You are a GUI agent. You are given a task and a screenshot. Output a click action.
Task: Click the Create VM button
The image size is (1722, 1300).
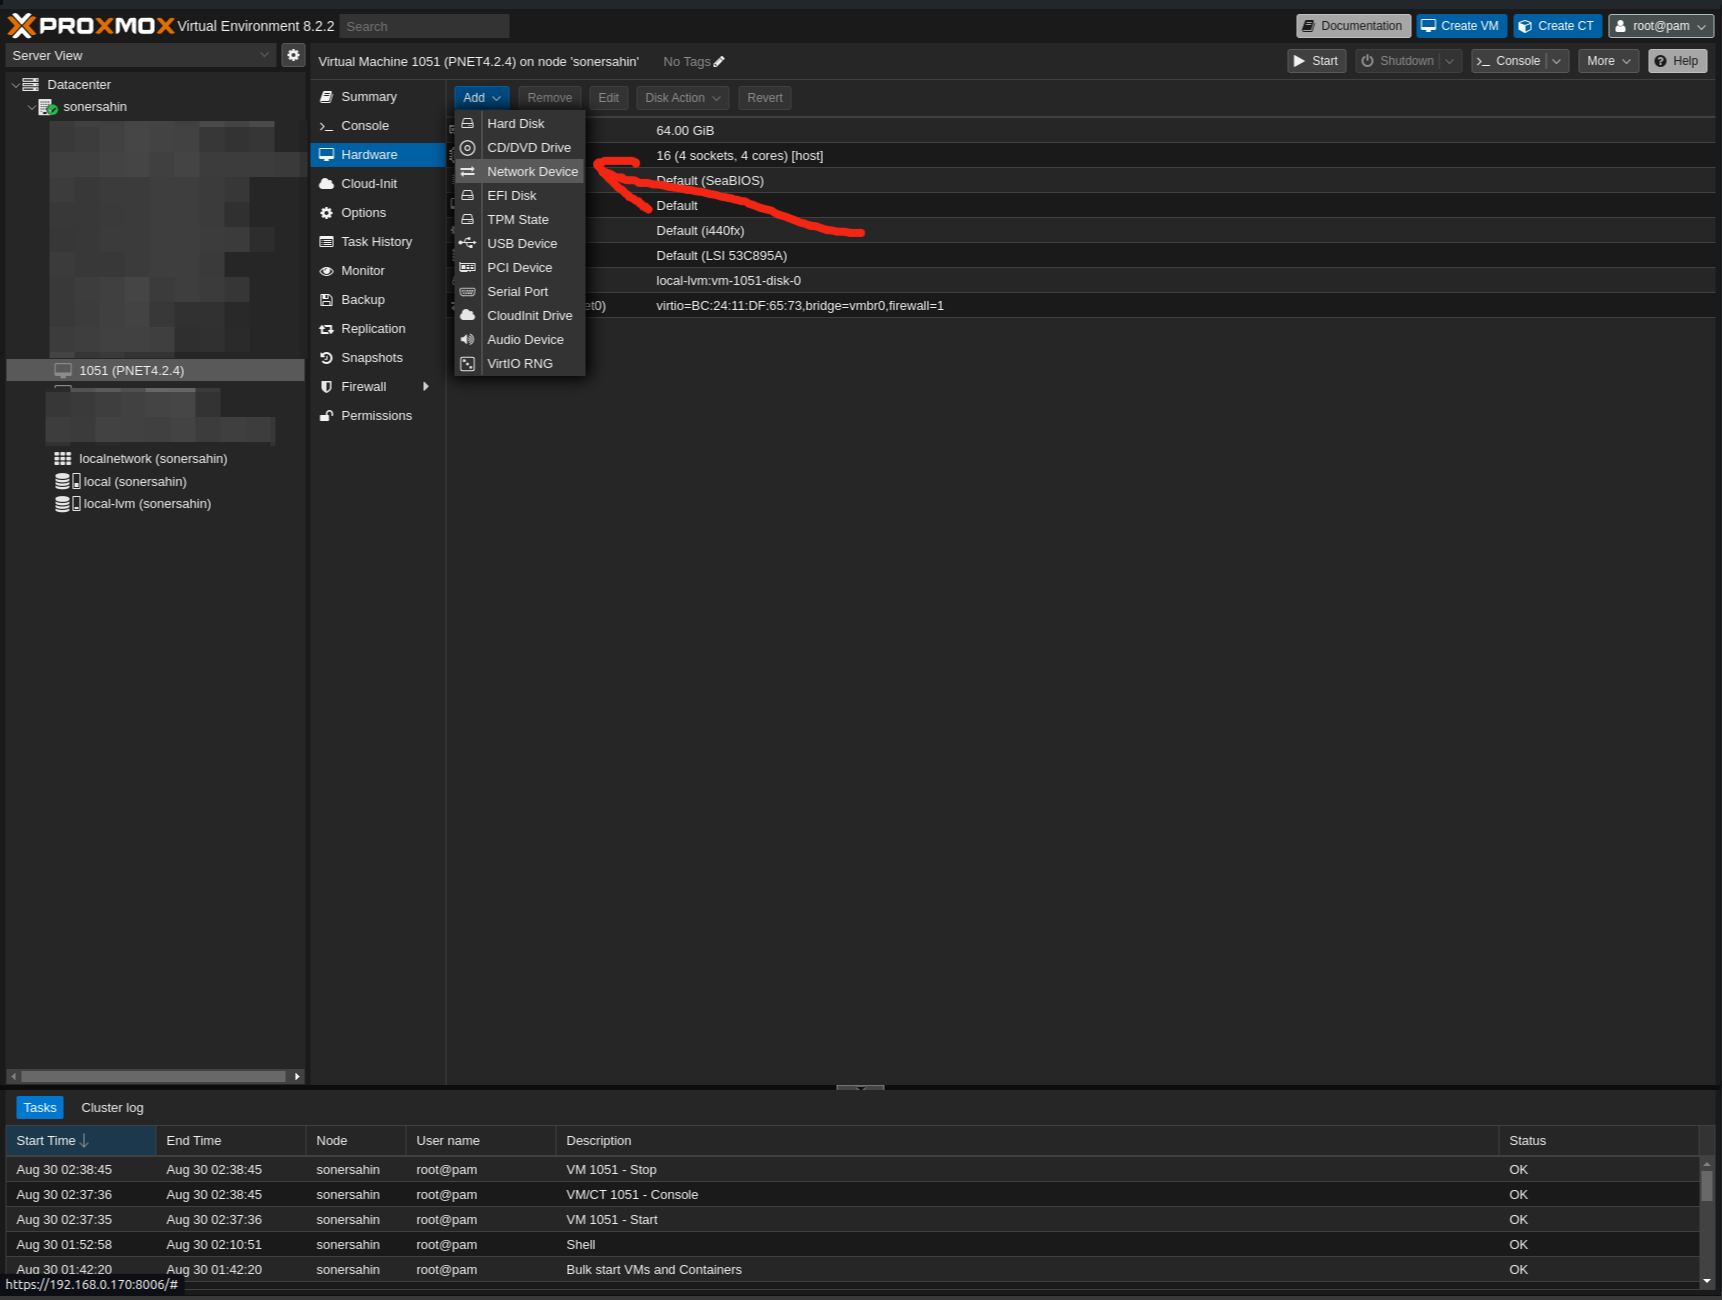pyautogui.click(x=1460, y=26)
